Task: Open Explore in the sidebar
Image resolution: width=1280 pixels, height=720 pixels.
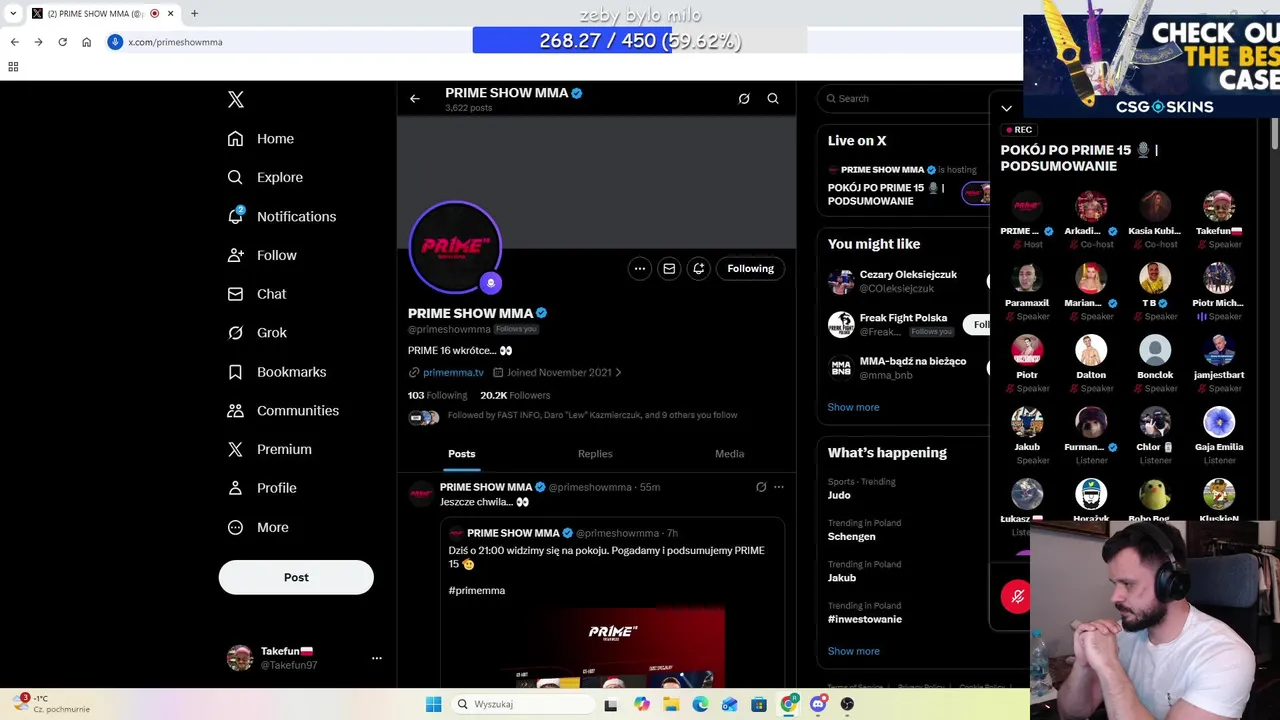Action: [265, 177]
